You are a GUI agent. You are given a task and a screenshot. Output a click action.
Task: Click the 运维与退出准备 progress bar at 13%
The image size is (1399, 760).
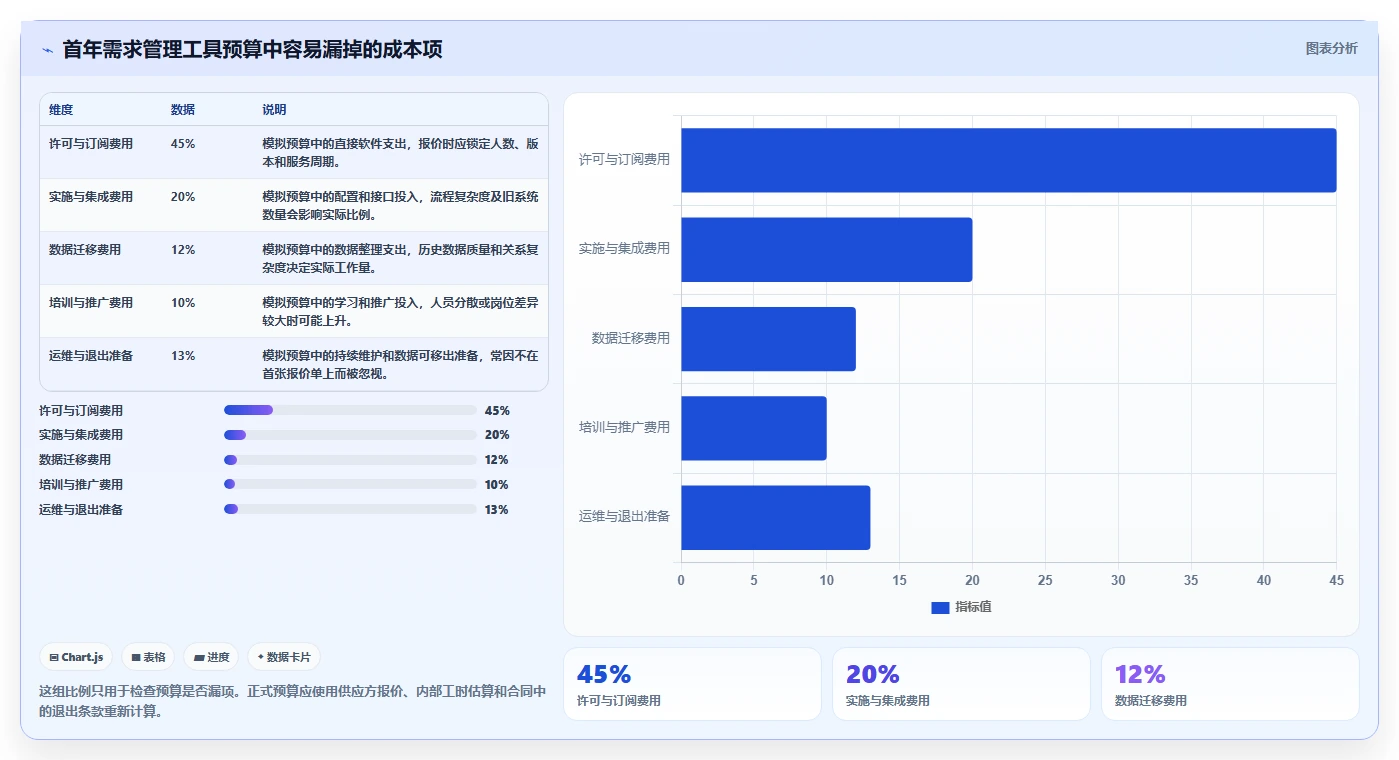350,509
